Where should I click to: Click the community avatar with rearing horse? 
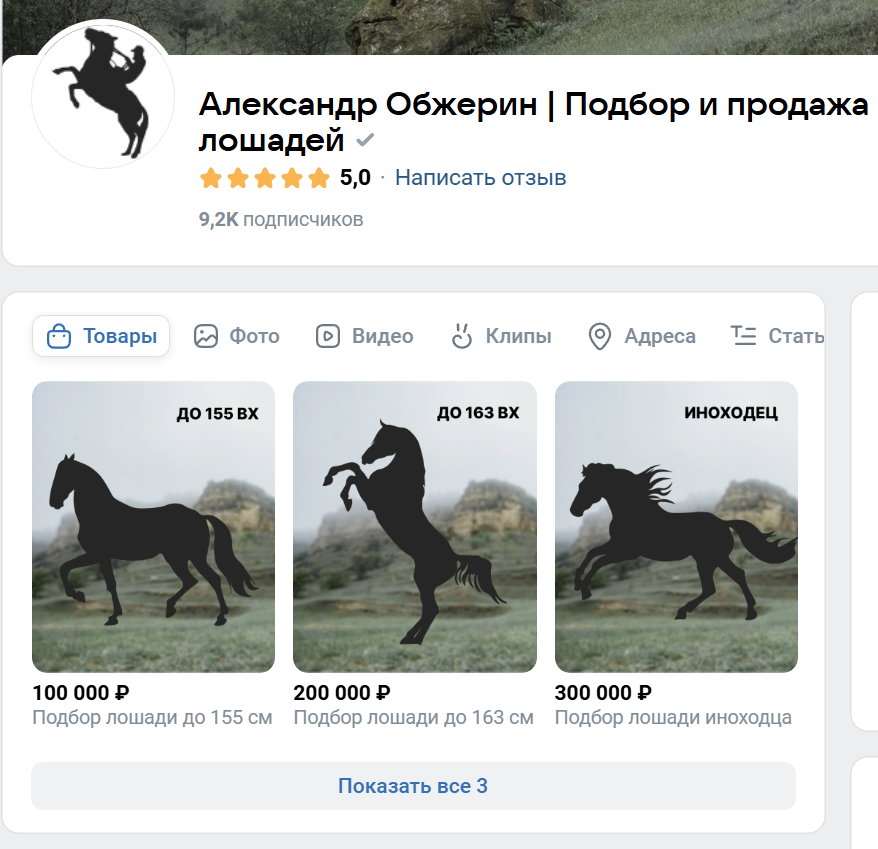(x=103, y=96)
